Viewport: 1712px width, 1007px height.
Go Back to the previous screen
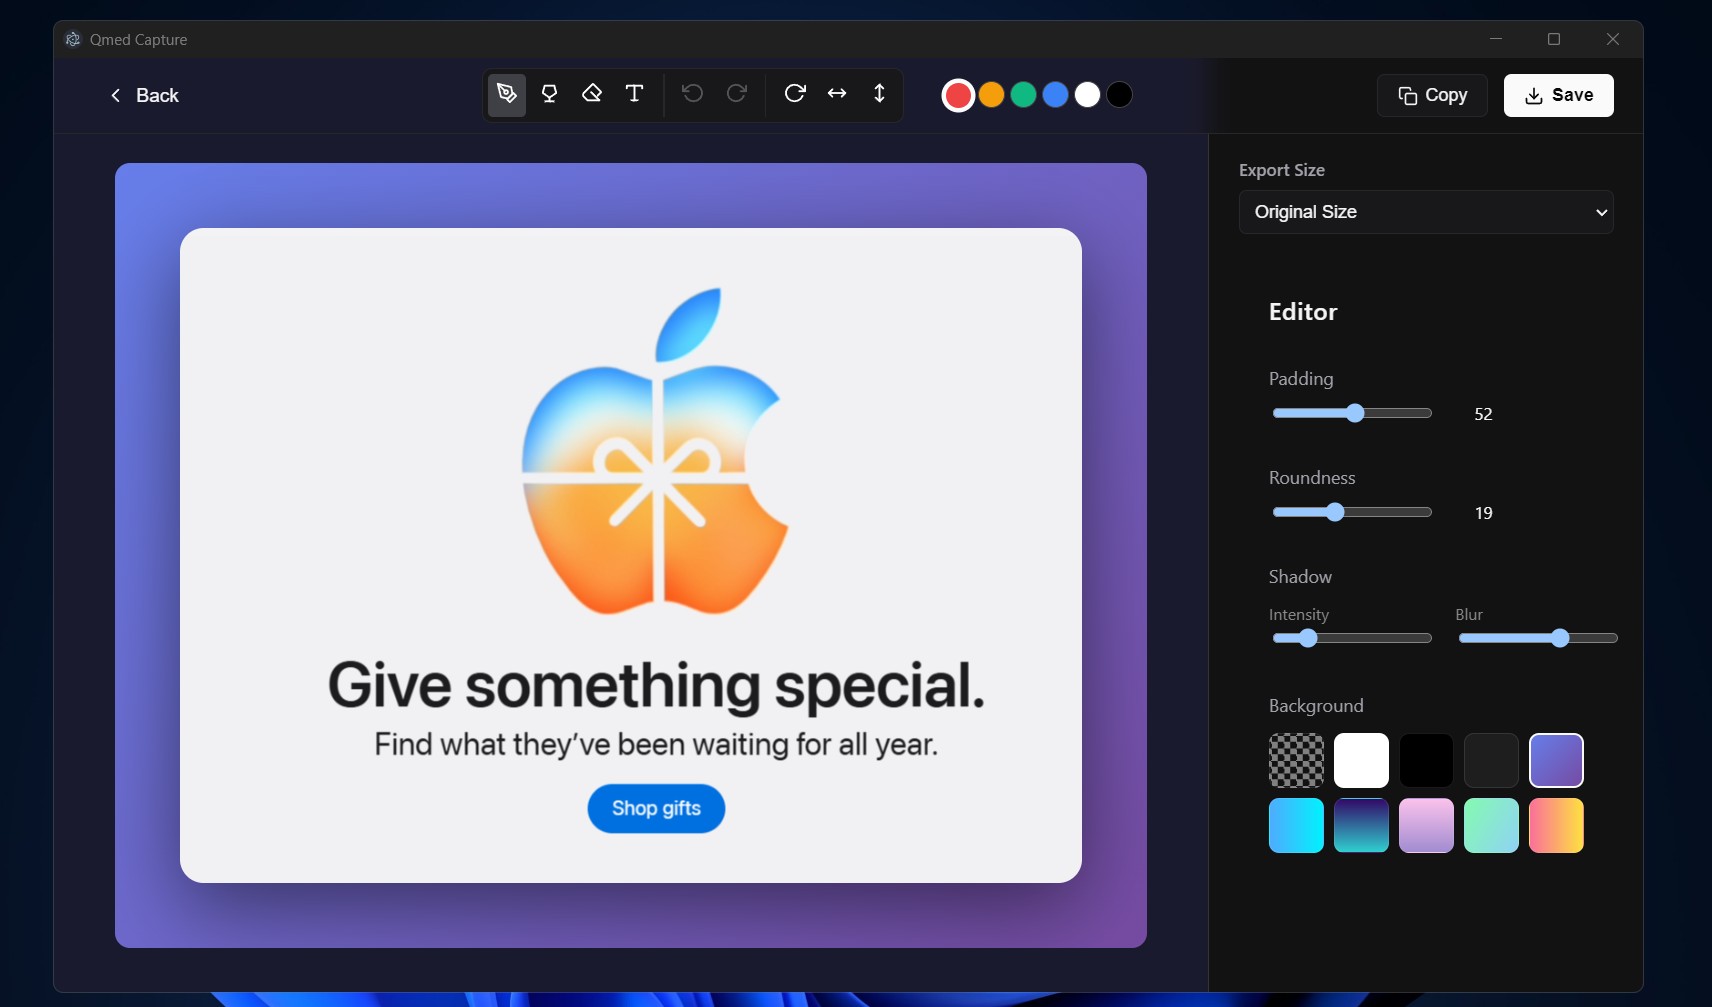pos(144,95)
